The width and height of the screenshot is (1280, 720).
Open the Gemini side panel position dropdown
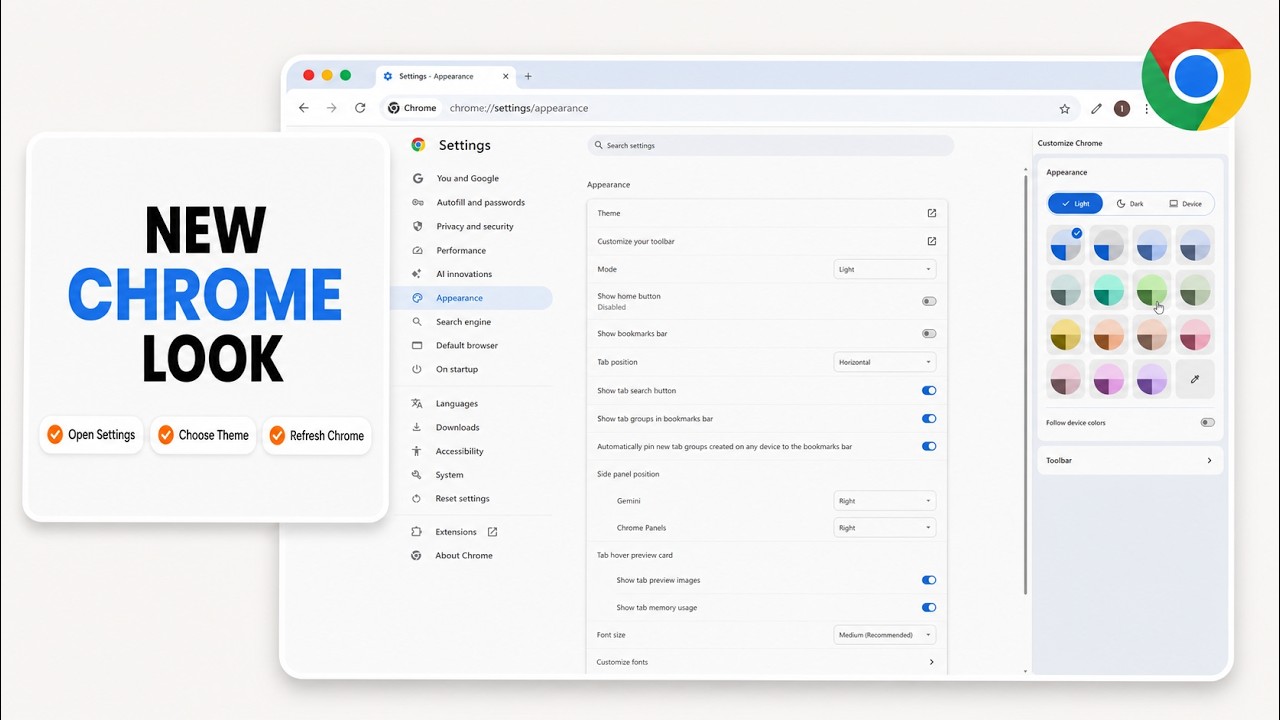click(885, 501)
